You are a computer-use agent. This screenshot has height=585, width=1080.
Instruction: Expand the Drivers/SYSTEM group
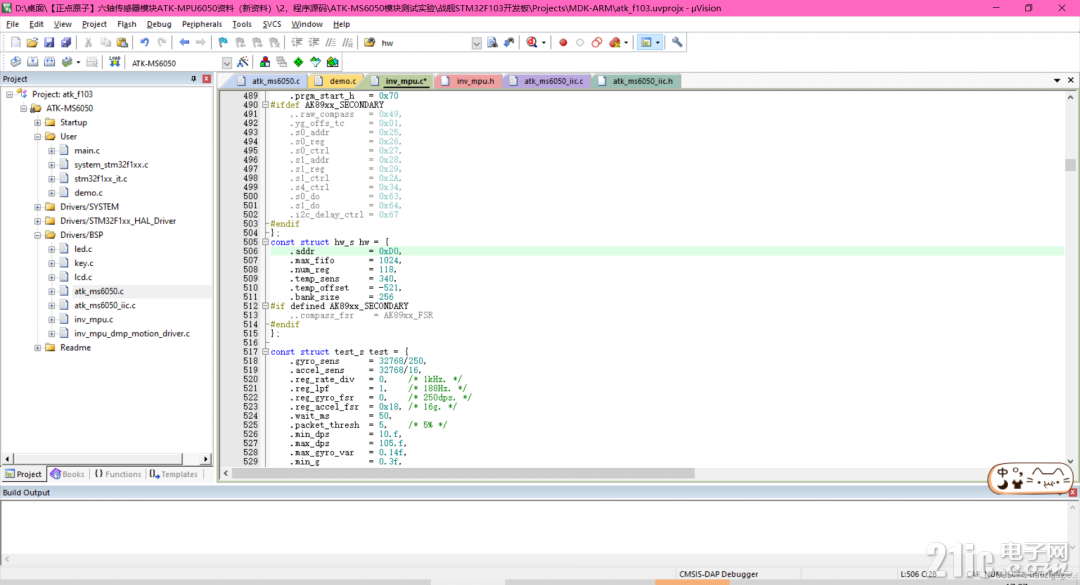click(x=37, y=207)
